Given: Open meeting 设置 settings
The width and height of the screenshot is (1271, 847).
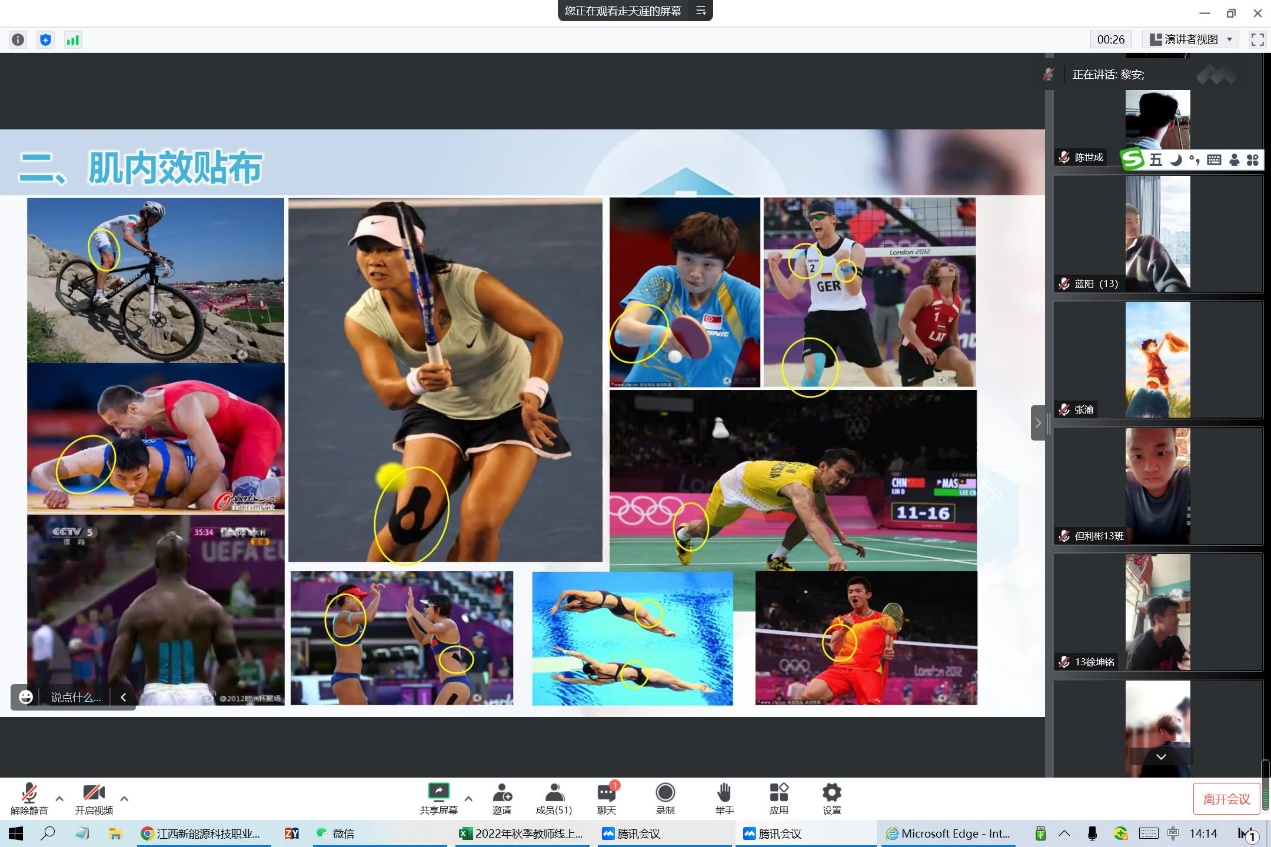Looking at the screenshot, I should (x=832, y=799).
